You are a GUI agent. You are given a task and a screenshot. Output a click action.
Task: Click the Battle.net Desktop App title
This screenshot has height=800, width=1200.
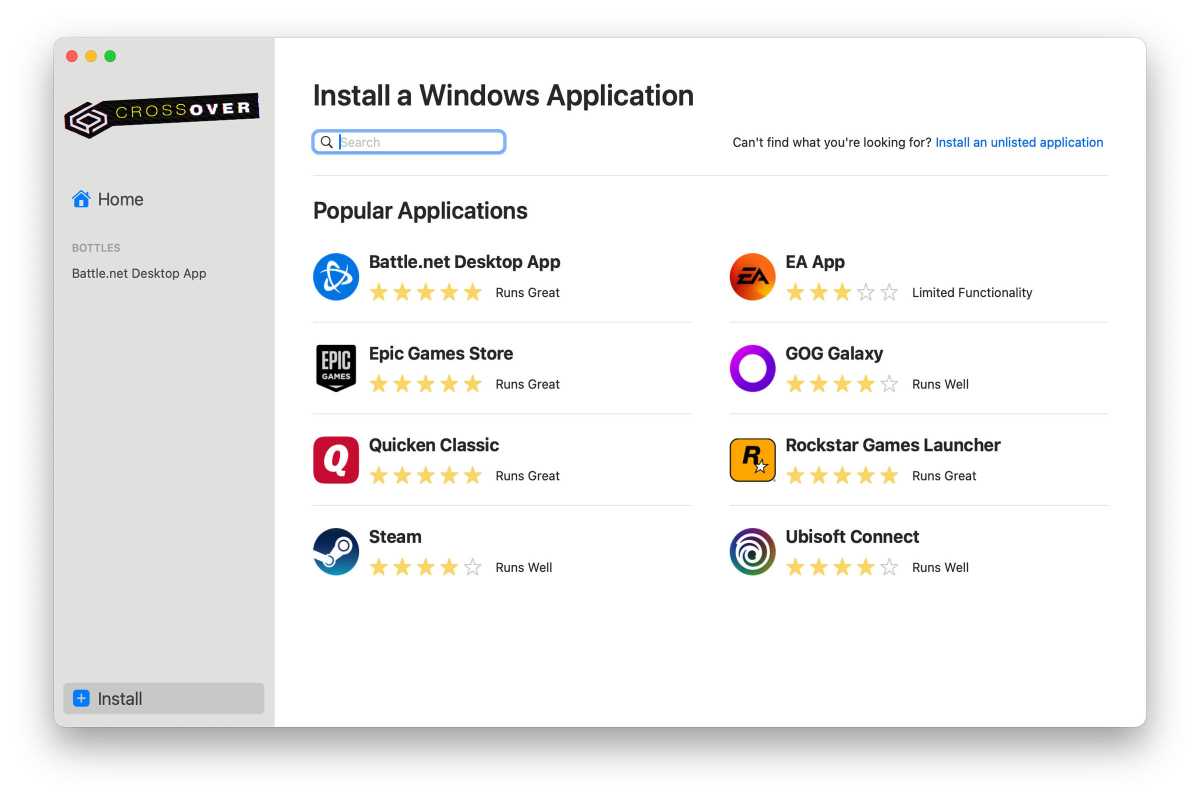pyautogui.click(x=465, y=262)
